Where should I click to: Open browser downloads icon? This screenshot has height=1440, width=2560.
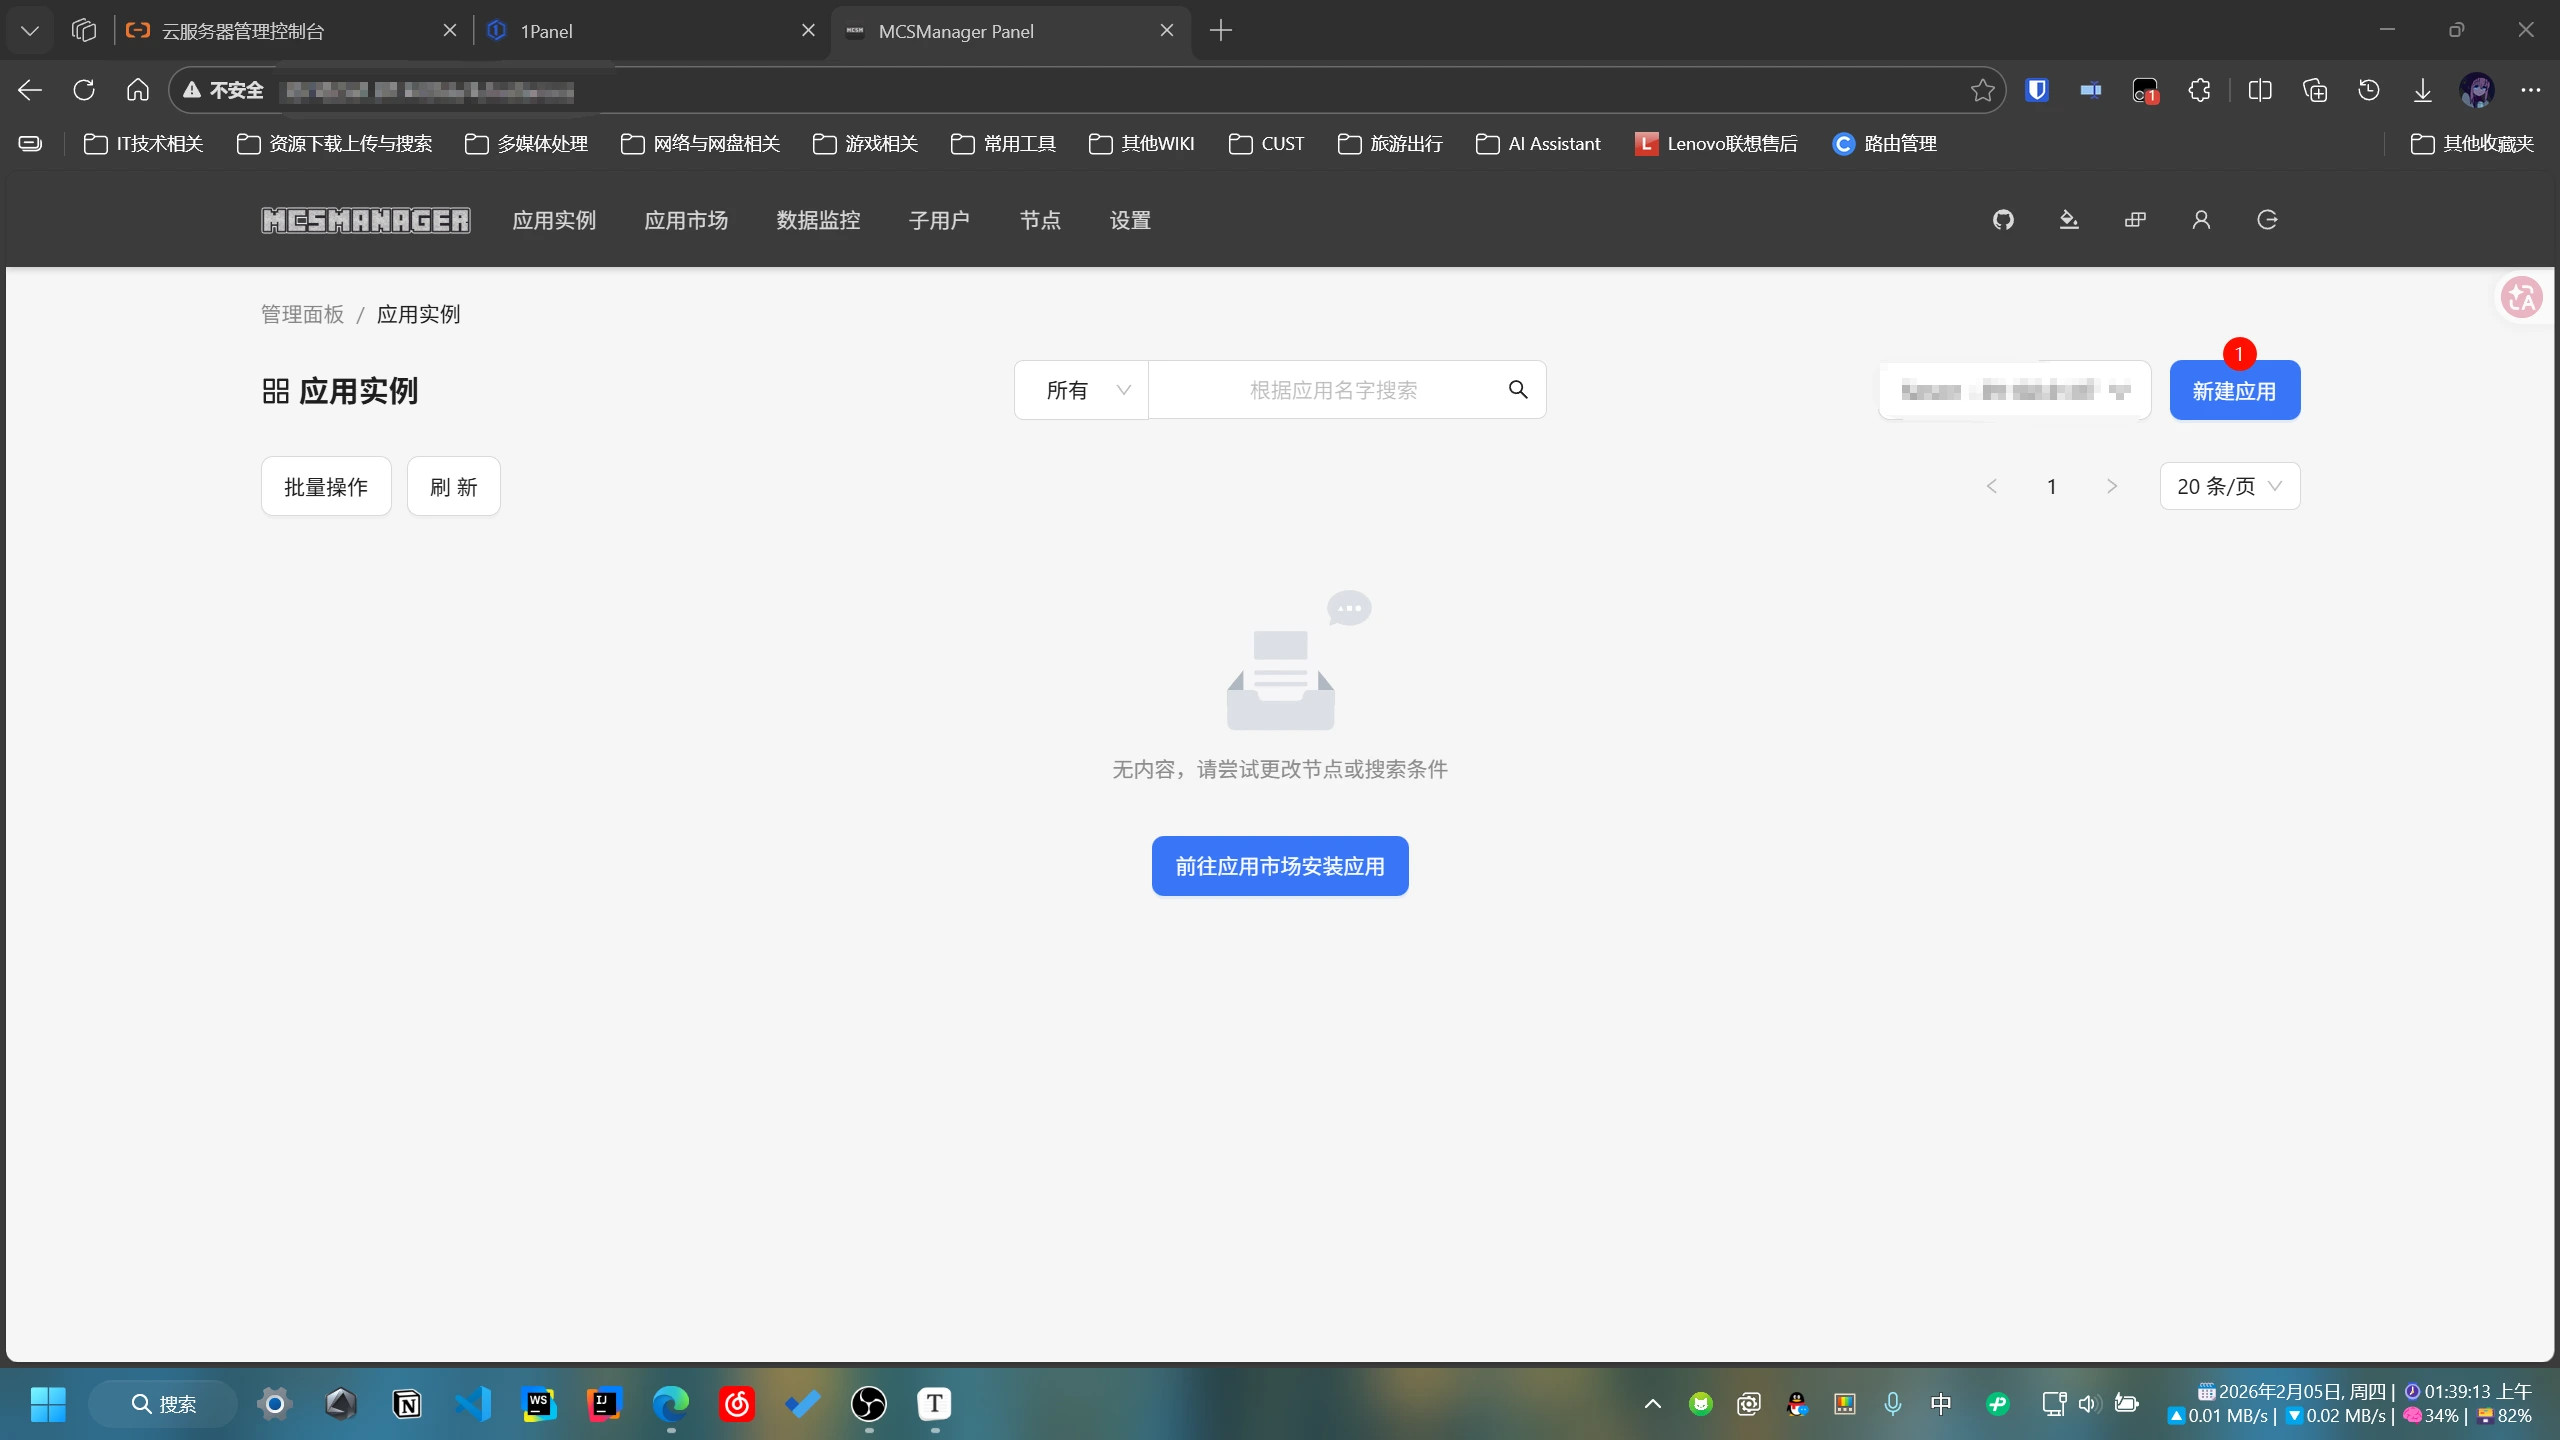click(x=2423, y=90)
